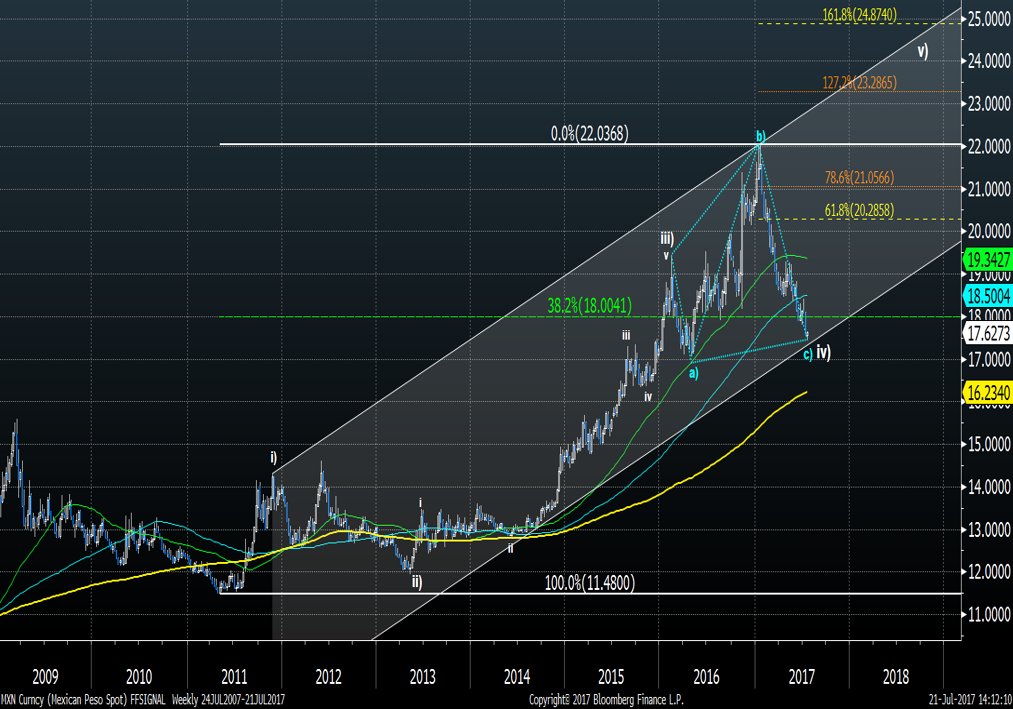
Task: Click the 13.0000 price axis value
Action: tap(989, 529)
